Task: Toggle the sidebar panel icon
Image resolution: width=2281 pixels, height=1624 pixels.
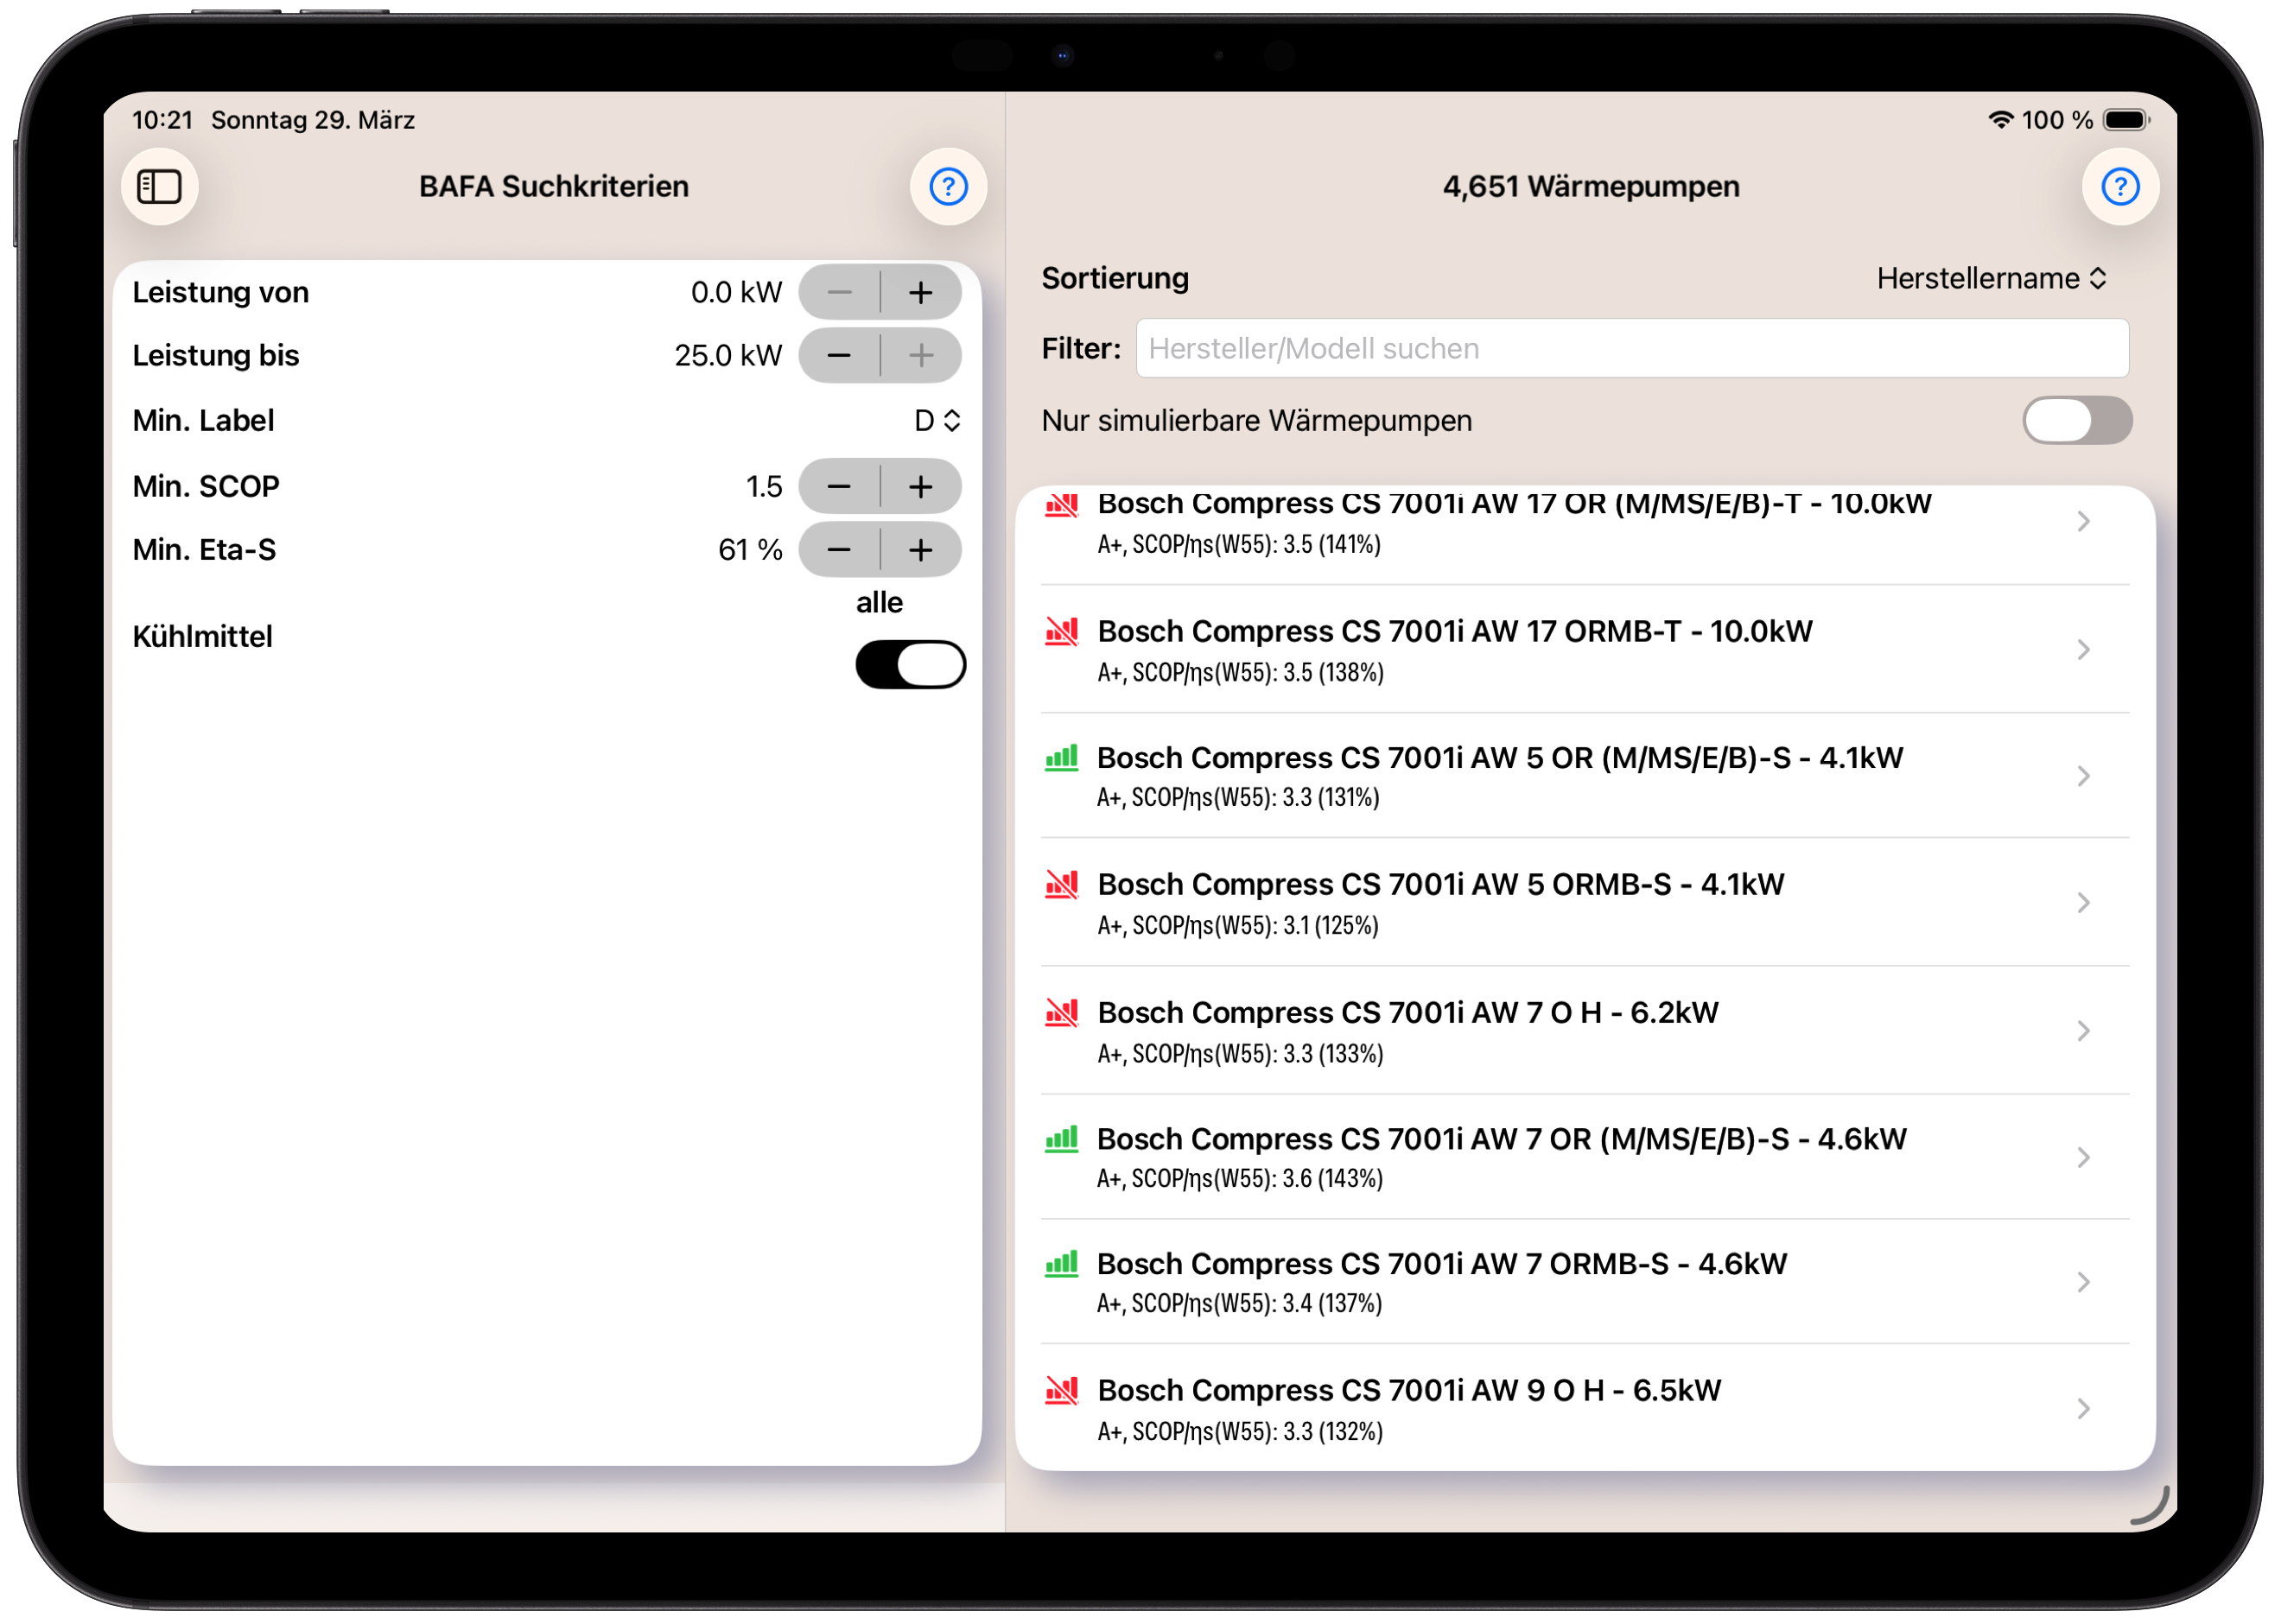Action: point(159,187)
